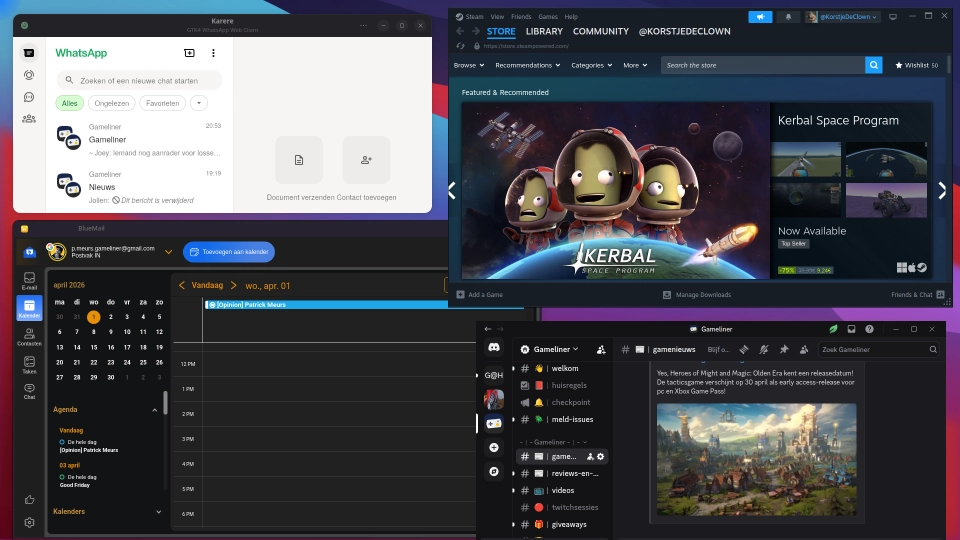The width and height of the screenshot is (960, 540).
Task: Click the pinned messages icon in Discord
Action: (784, 350)
